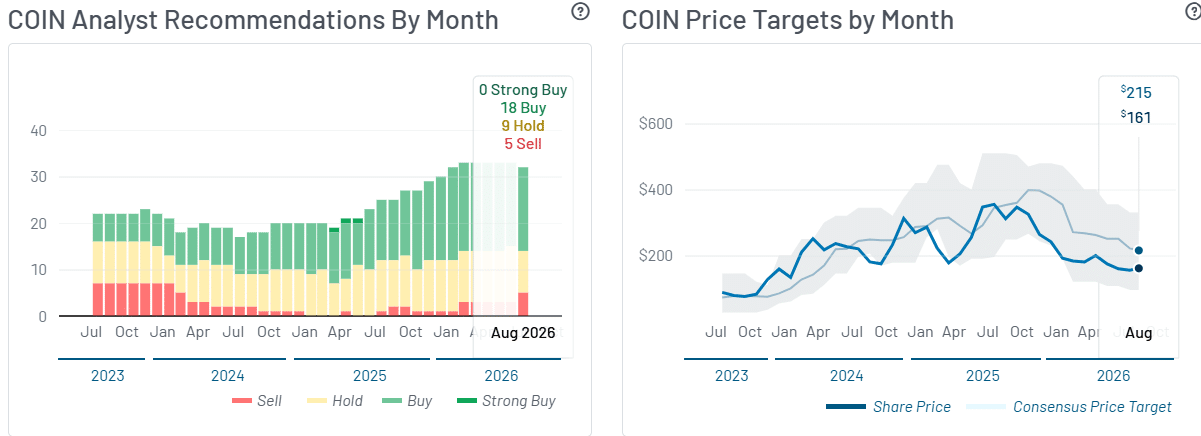Screen dimensions: 1201x436
Task: Click the '9 Hold' tooltip text
Action: pyautogui.click(x=523, y=126)
